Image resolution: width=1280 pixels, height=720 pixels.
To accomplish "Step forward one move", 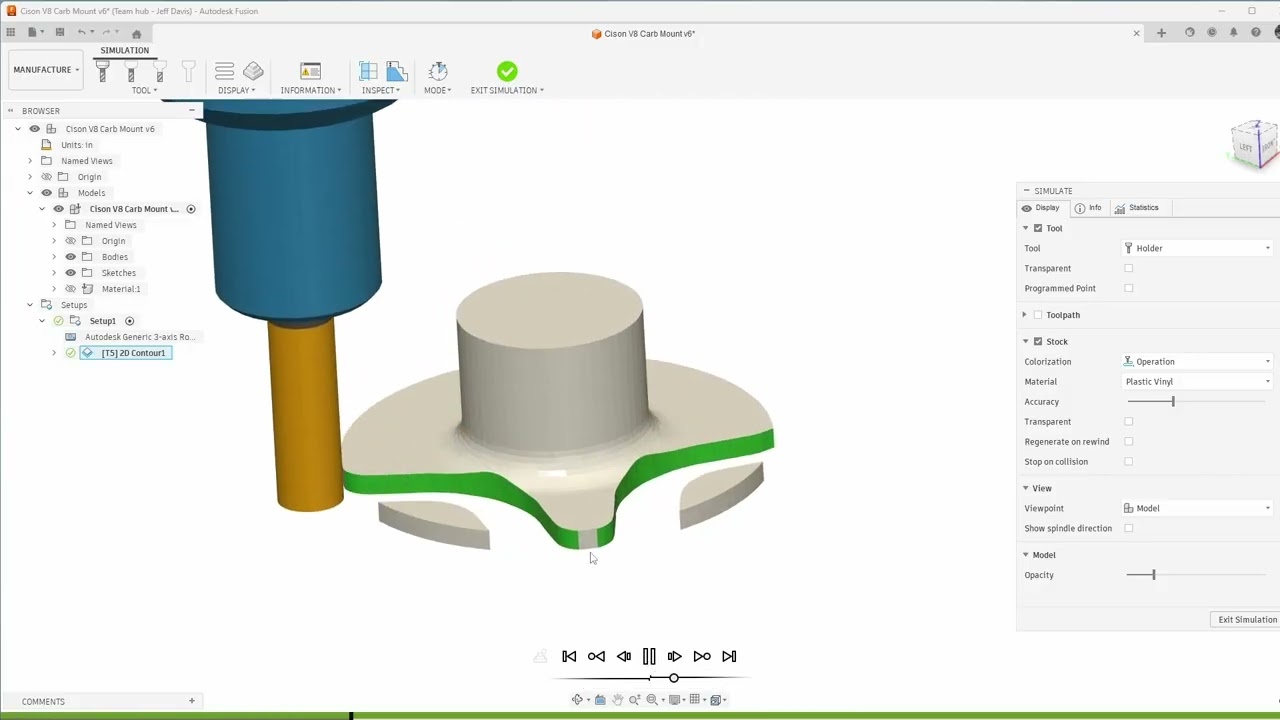I will (x=675, y=656).
